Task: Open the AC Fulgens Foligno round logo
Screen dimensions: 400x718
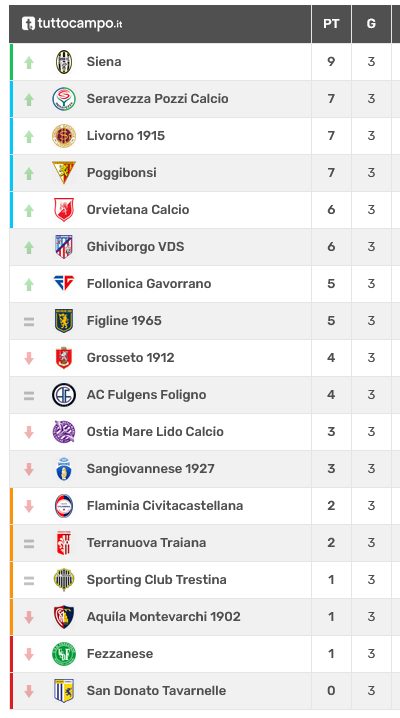Action: [x=64, y=395]
